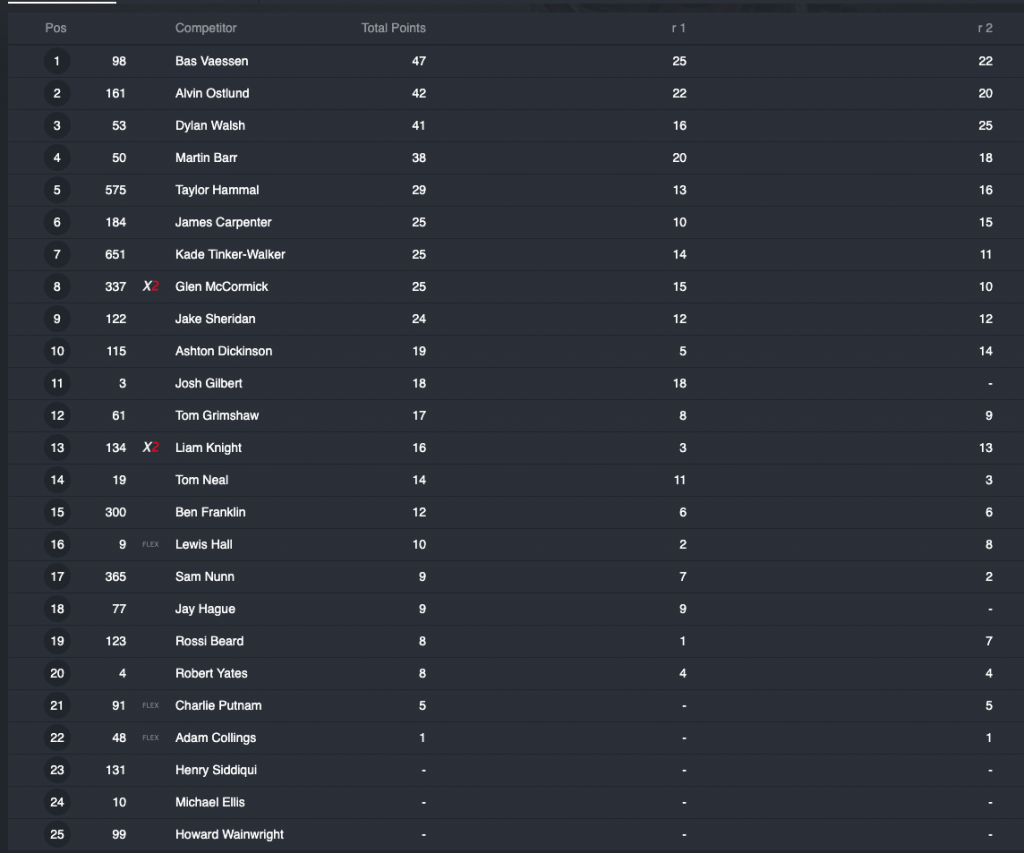Select competitor Alvin Ostlund
This screenshot has width=1024, height=853.
point(212,94)
